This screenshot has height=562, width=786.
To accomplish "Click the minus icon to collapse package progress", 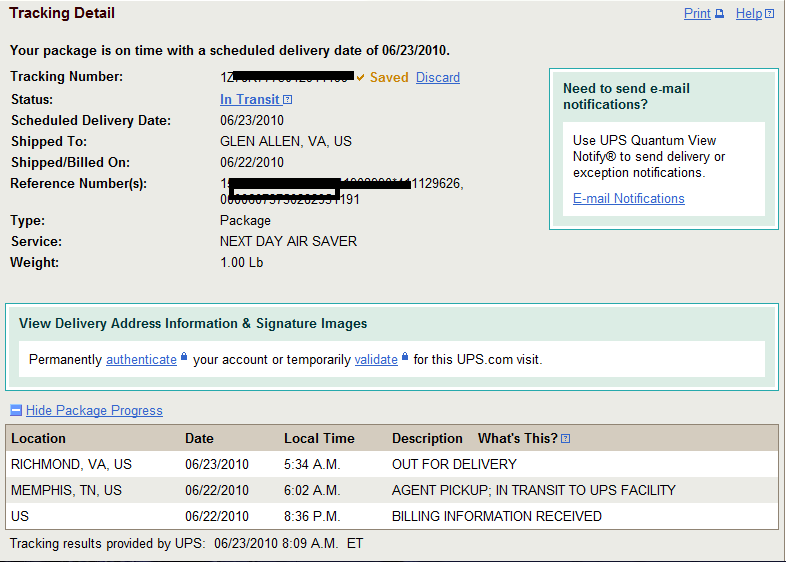I will coord(16,410).
